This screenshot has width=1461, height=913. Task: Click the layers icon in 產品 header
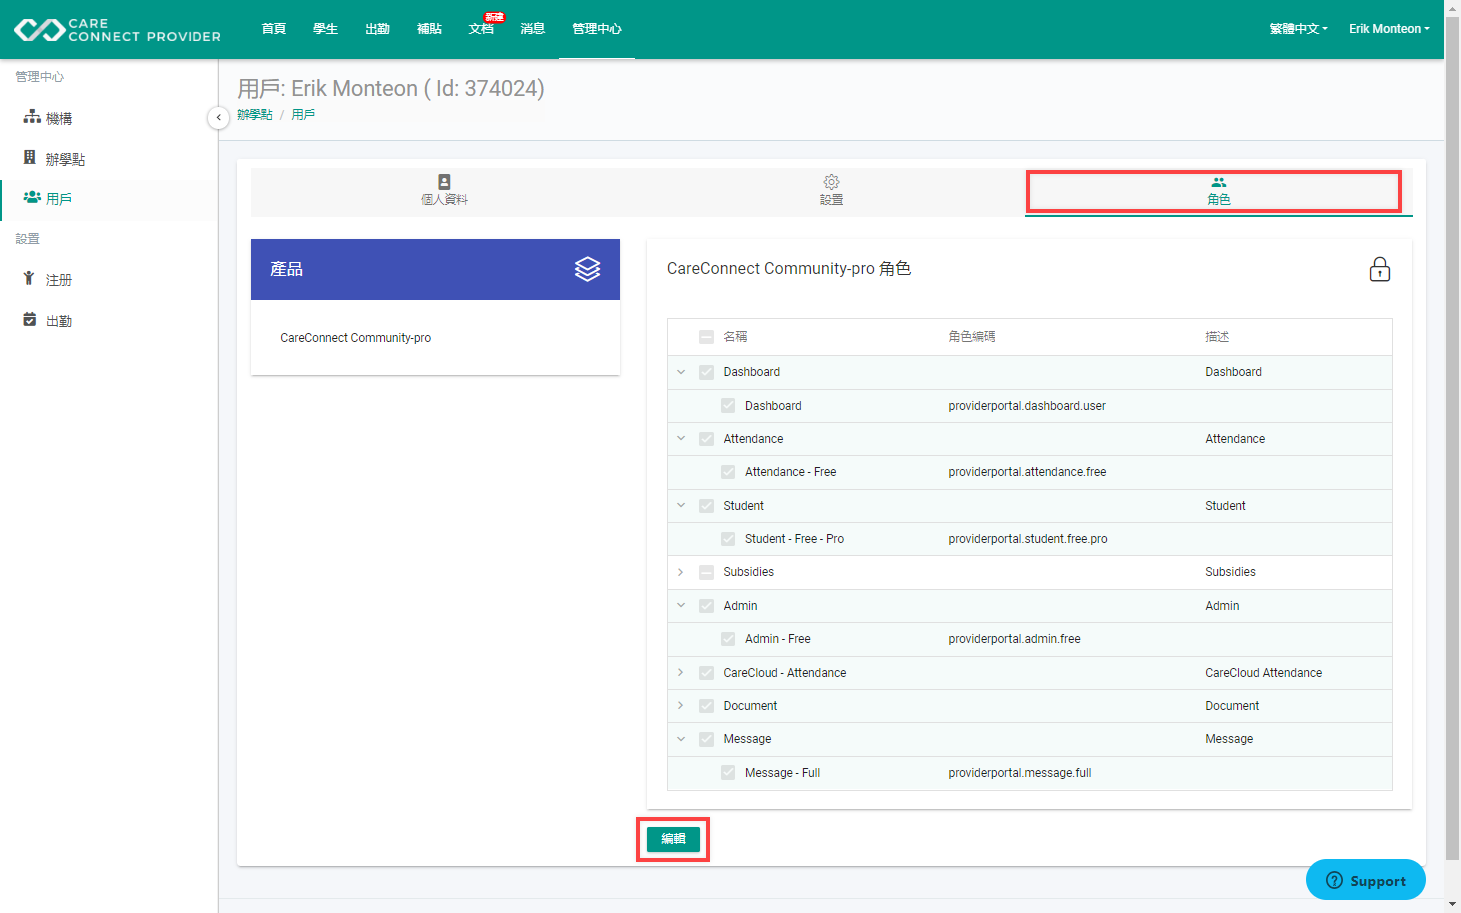point(587,269)
